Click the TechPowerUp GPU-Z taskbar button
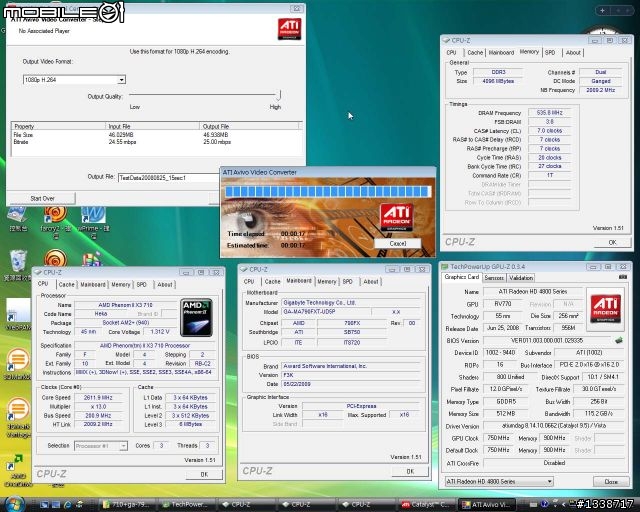Screen dimensions: 640x512 point(187,505)
